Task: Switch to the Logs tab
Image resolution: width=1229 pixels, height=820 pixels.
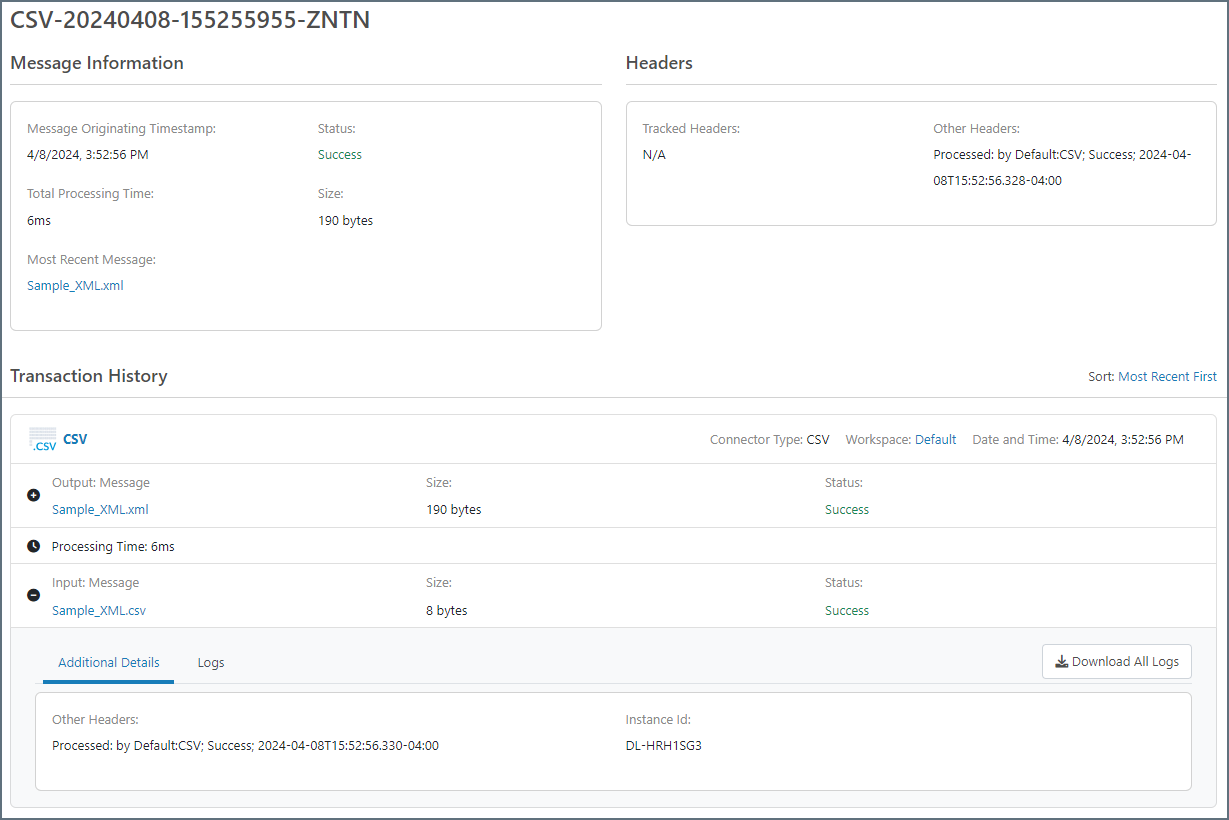Action: tap(211, 662)
